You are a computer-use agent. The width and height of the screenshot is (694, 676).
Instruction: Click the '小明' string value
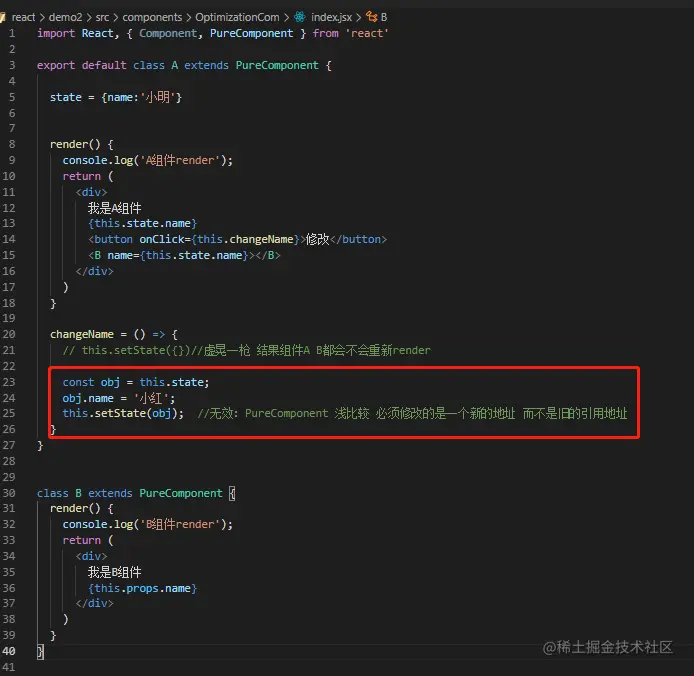coord(158,97)
